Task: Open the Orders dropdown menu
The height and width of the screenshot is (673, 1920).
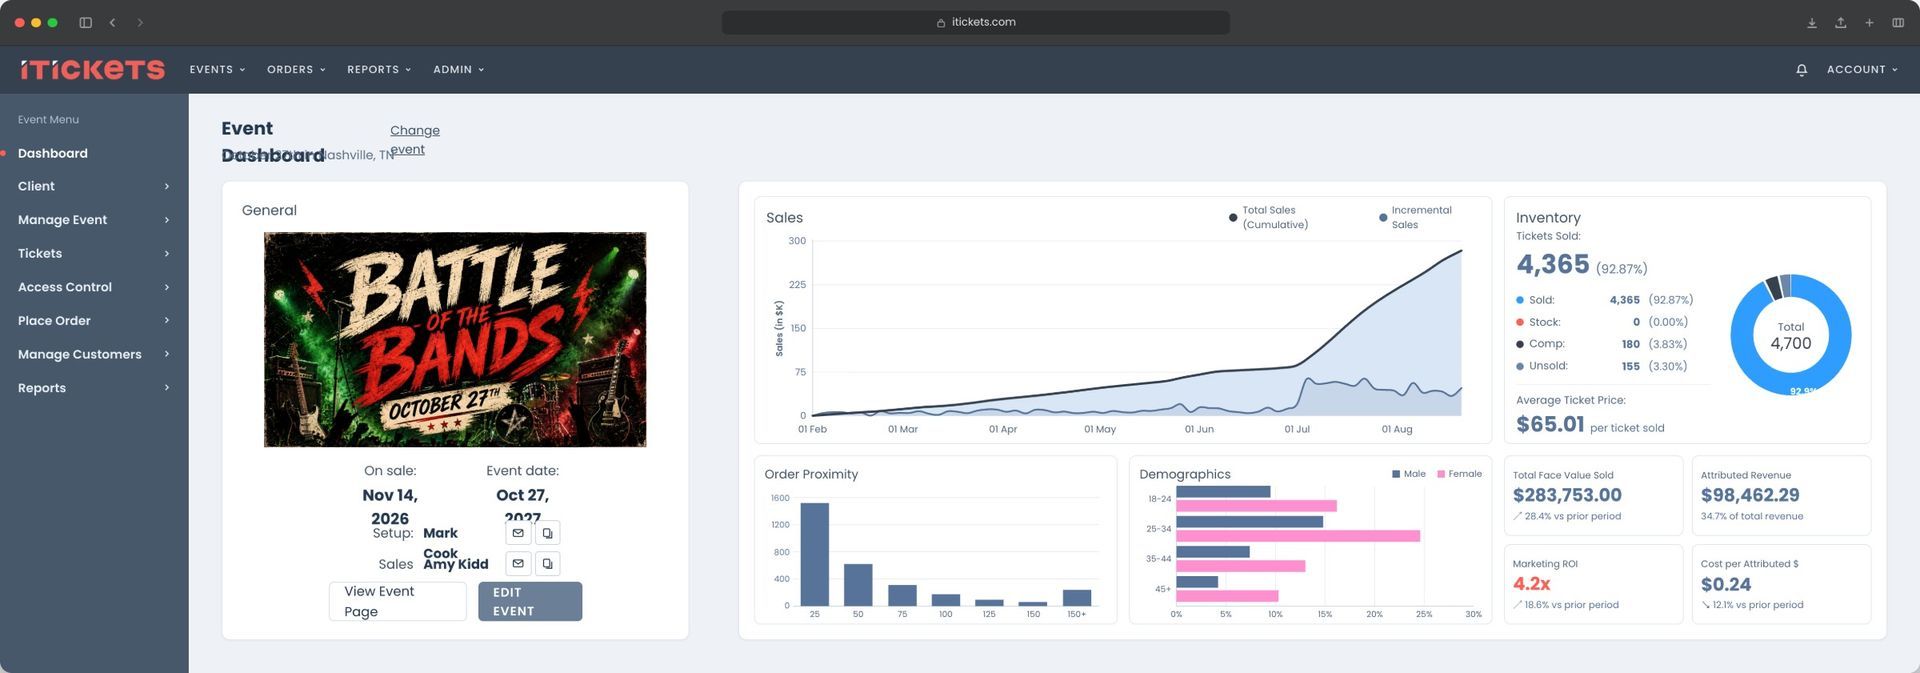Action: click(296, 70)
